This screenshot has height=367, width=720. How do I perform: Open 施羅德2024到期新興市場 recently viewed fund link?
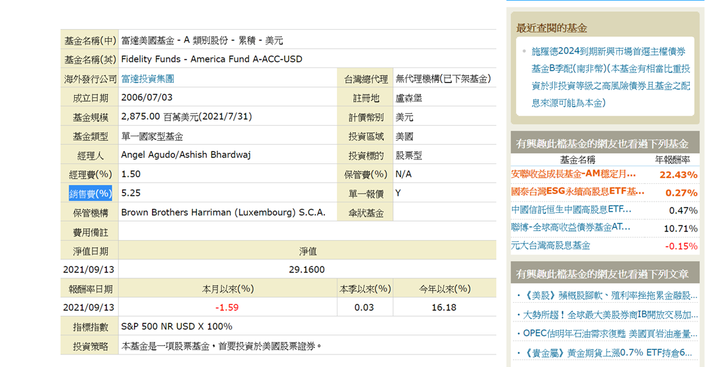coord(611,77)
